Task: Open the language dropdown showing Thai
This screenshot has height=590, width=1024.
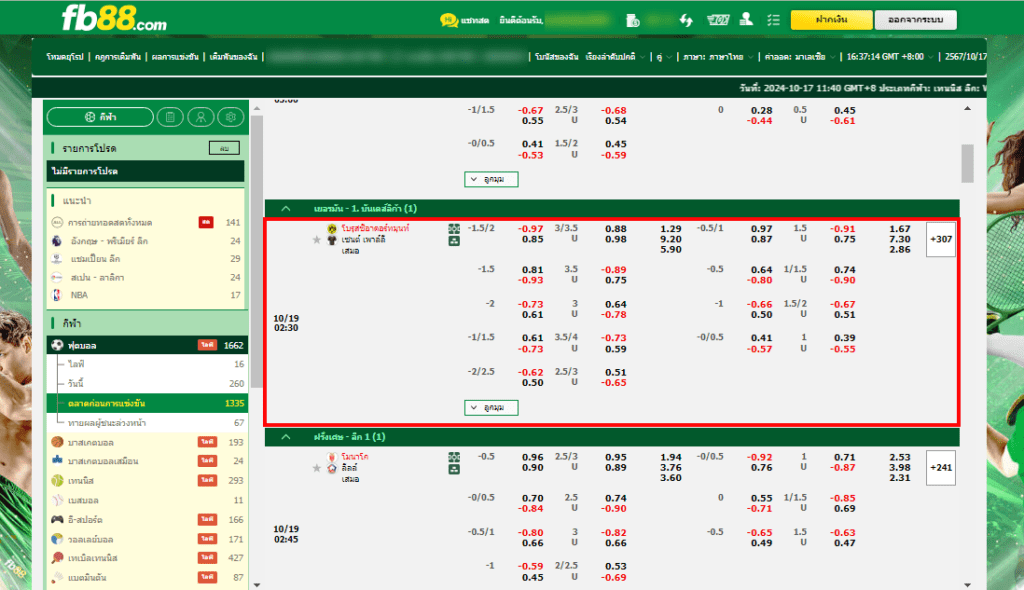Action: click(718, 57)
